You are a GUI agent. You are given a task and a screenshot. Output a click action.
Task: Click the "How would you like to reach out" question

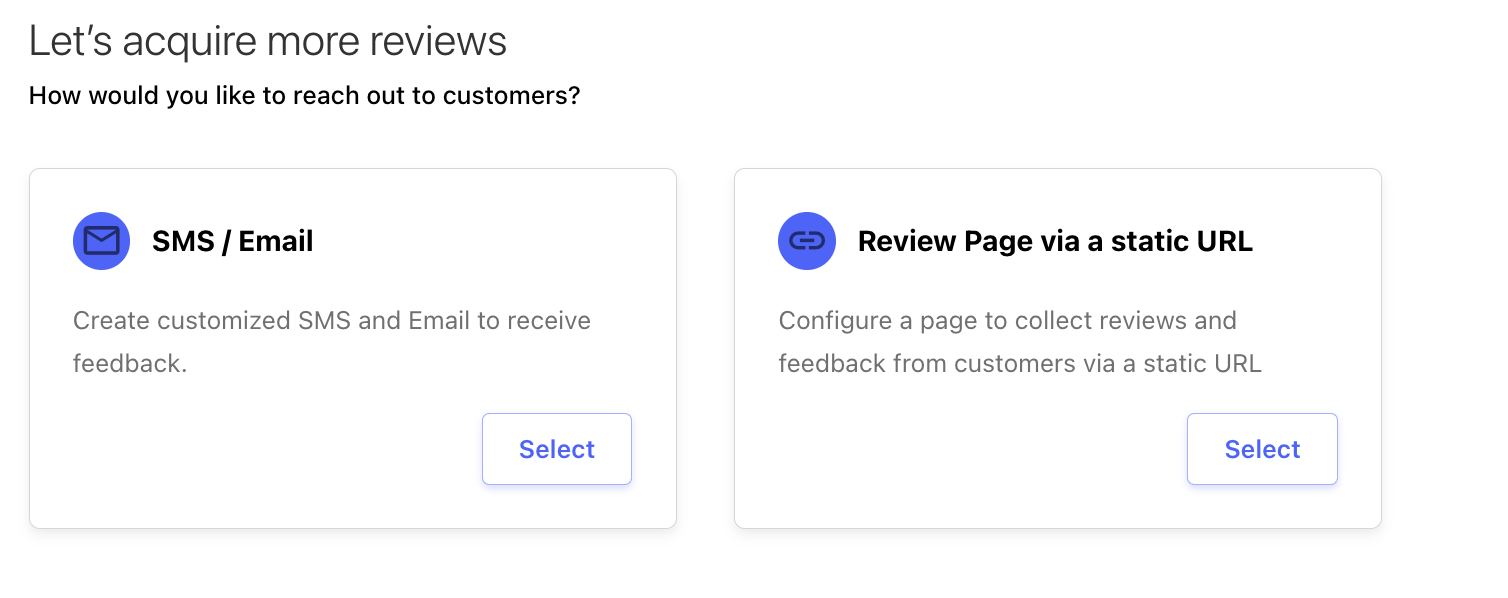pyautogui.click(x=304, y=96)
